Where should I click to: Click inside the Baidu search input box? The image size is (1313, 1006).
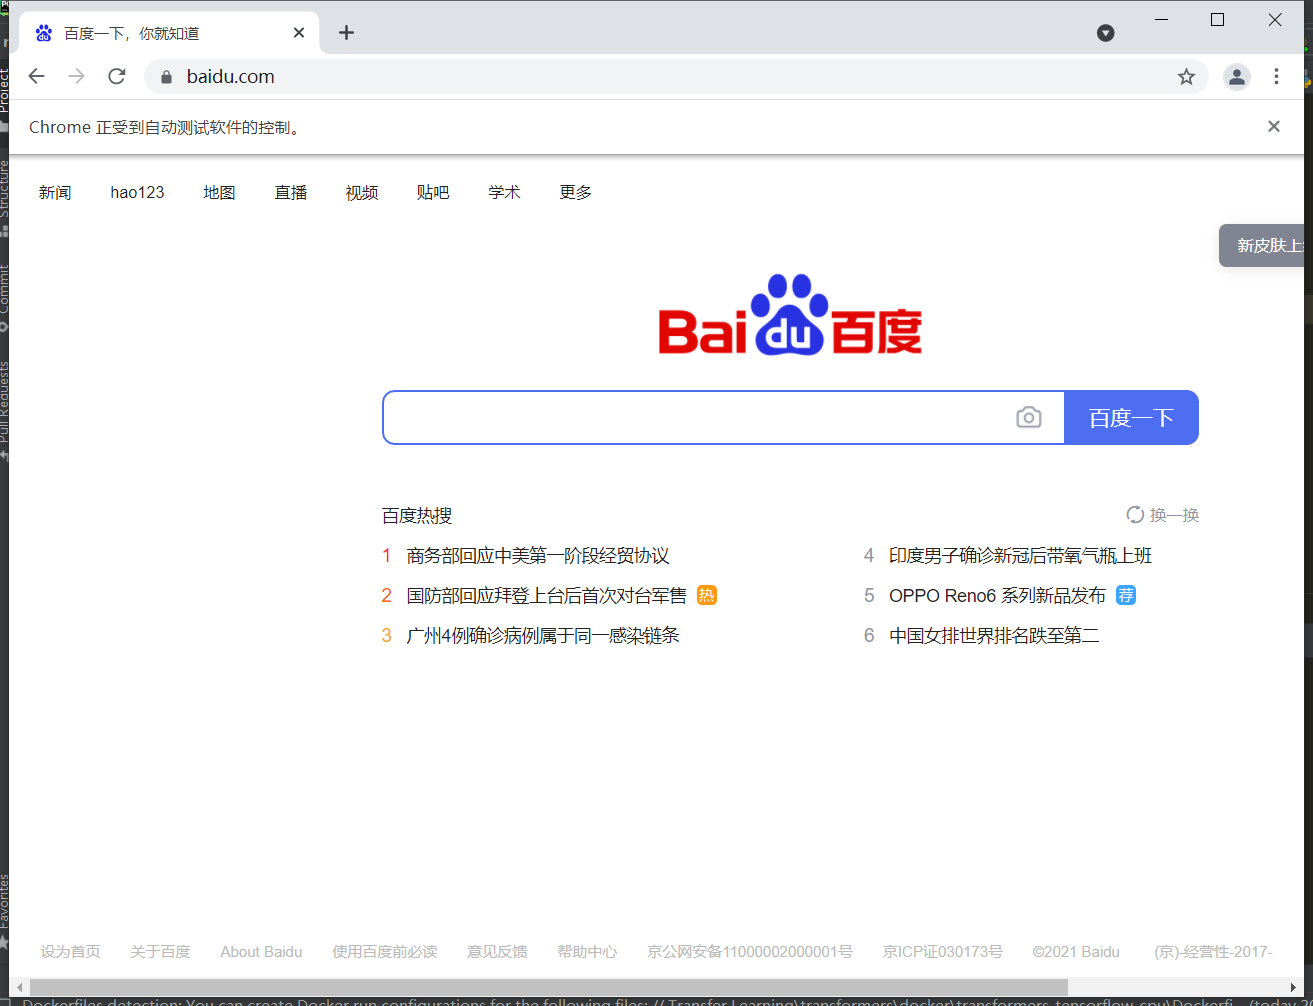click(700, 417)
